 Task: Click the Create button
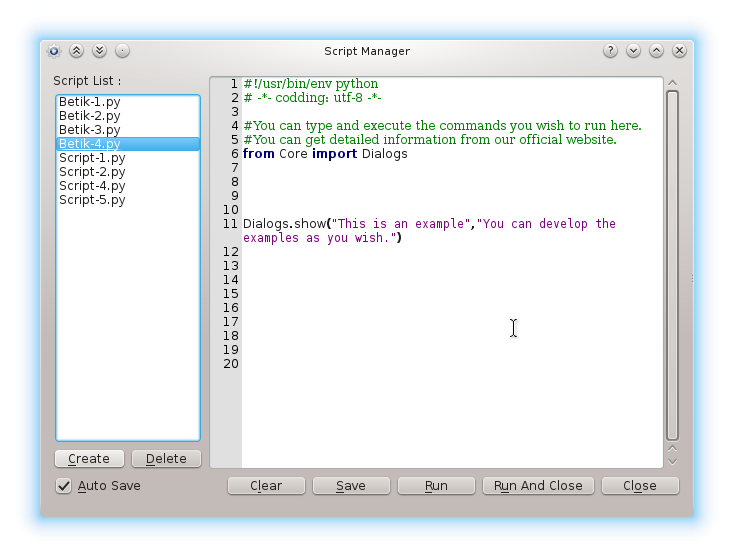89,459
